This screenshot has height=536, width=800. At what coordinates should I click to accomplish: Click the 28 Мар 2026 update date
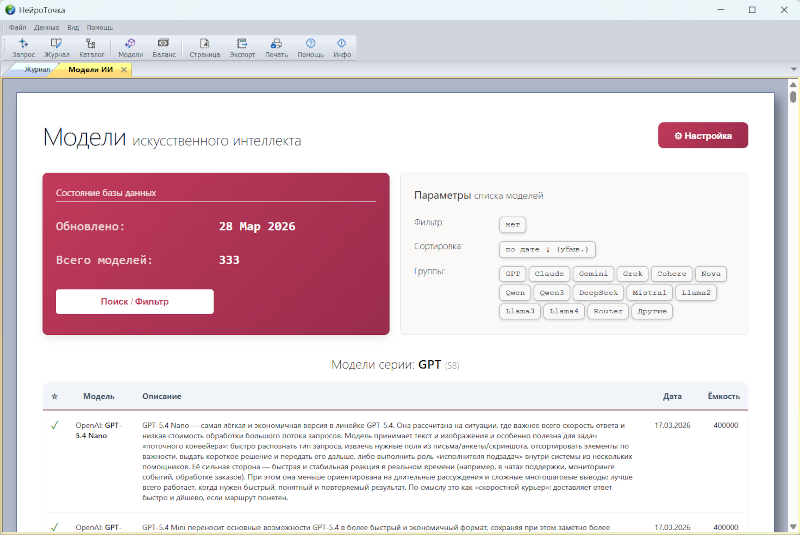(x=257, y=226)
